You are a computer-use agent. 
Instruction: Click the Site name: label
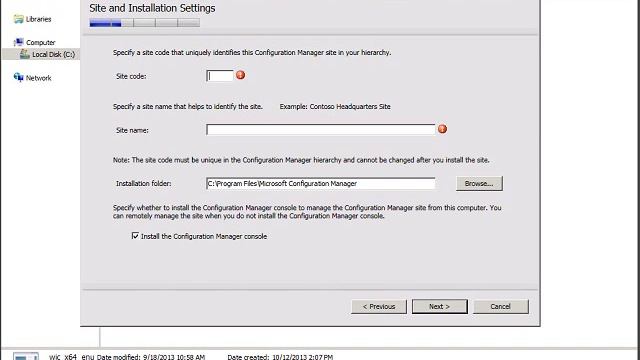(132, 131)
